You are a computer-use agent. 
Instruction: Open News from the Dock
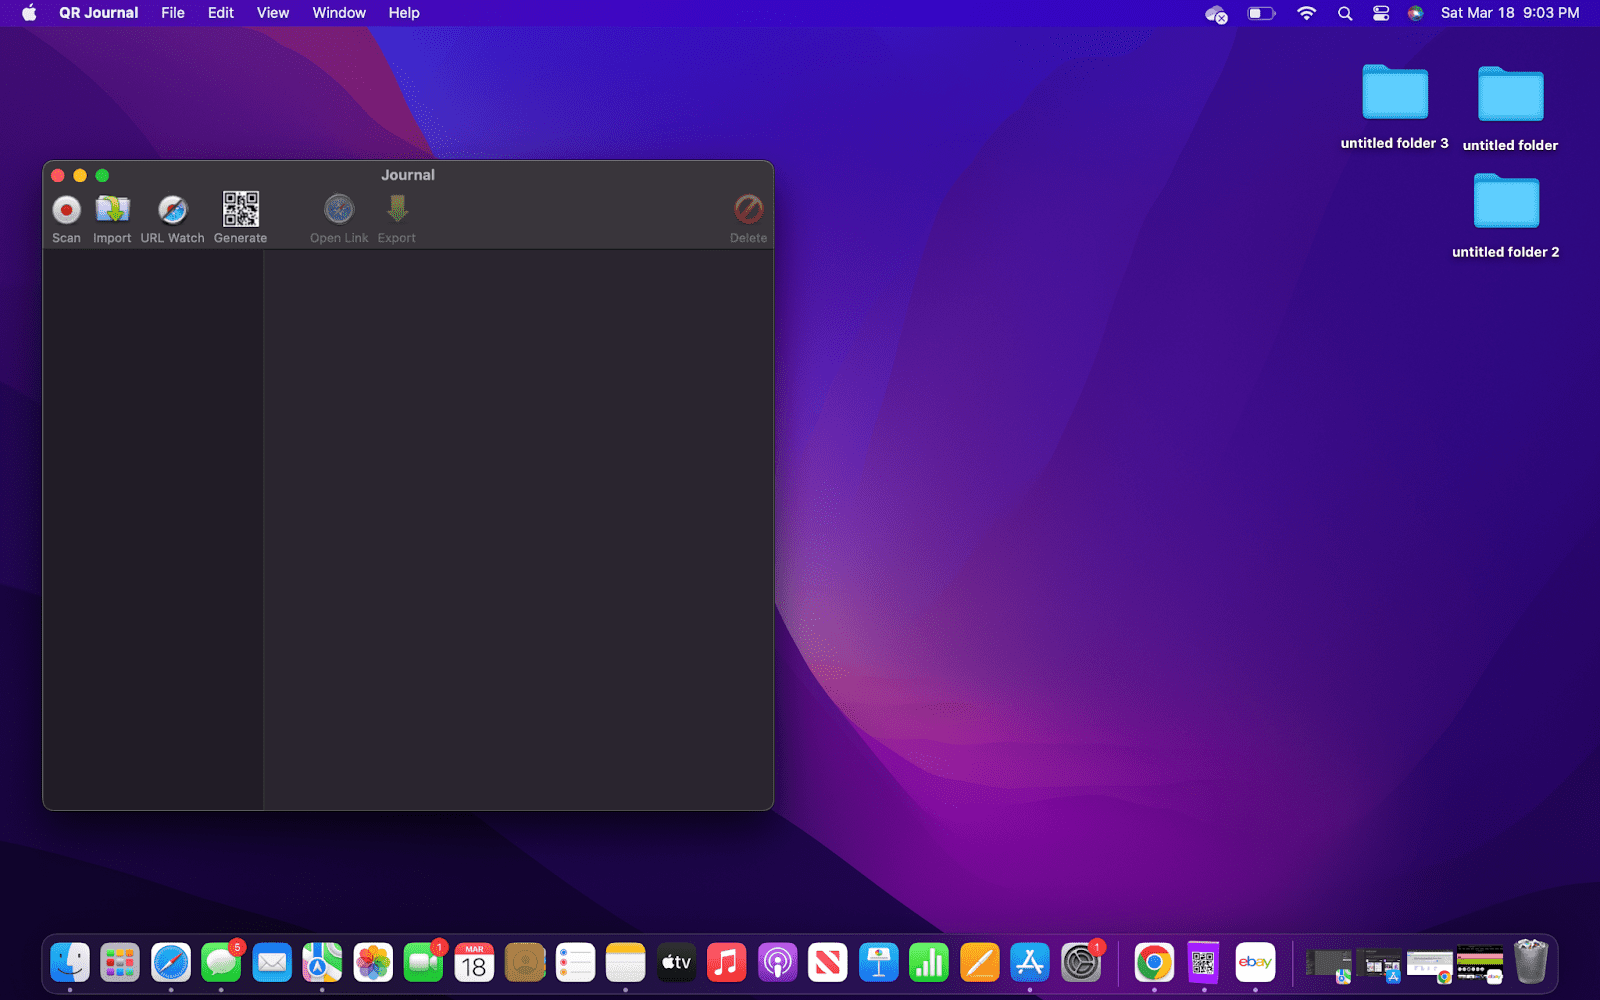pos(828,963)
